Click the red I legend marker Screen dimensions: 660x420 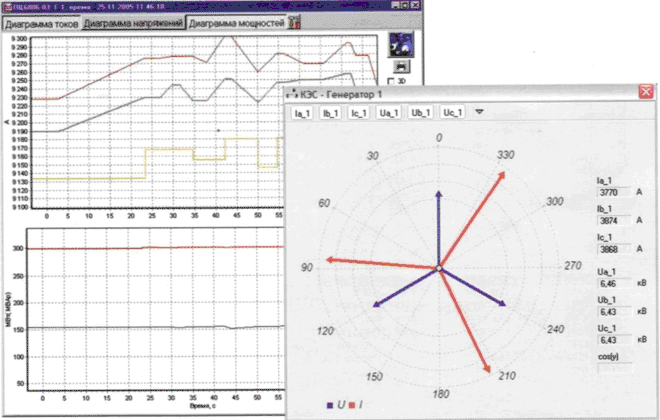click(x=352, y=404)
